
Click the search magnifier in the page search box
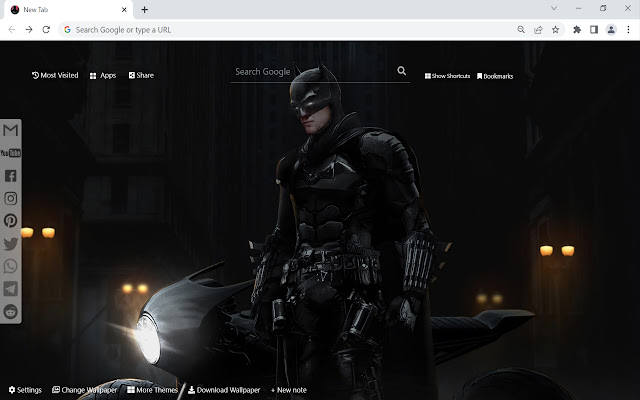pyautogui.click(x=402, y=71)
